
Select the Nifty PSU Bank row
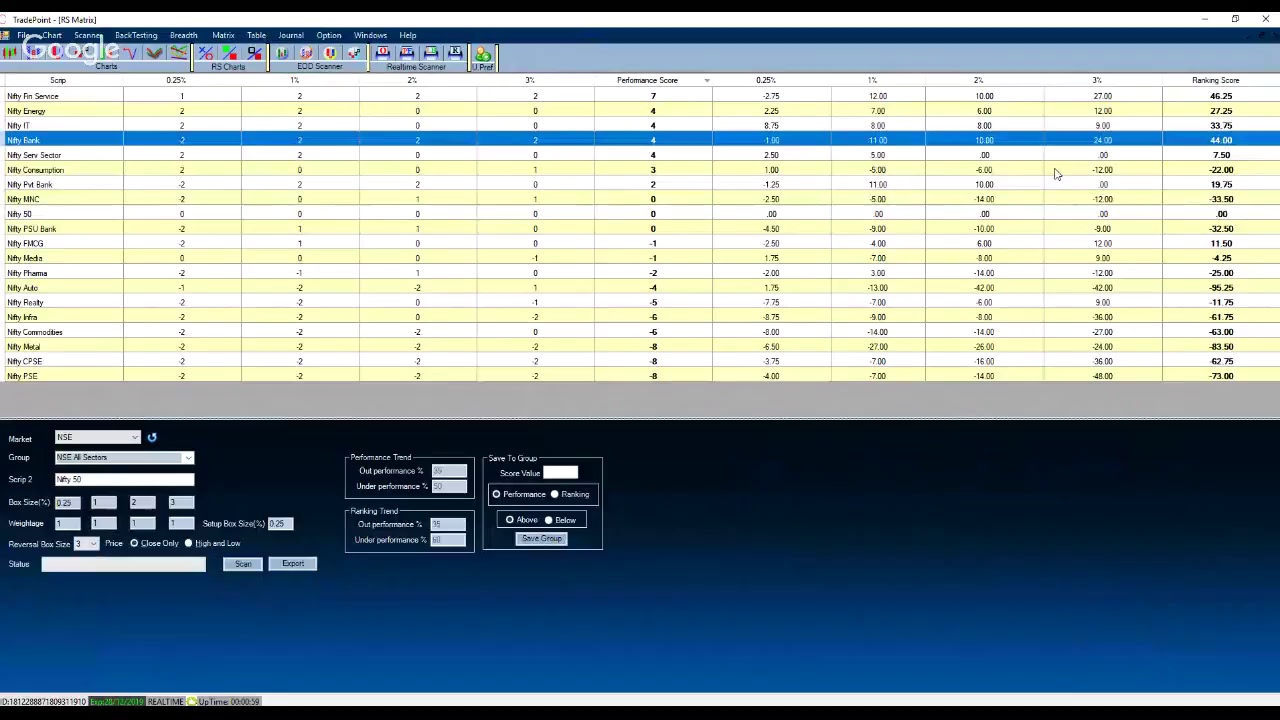pos(640,229)
